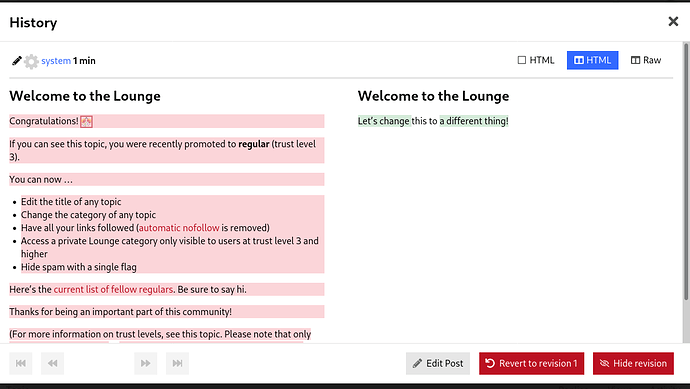Select side-by-side HTML view
This screenshot has width=690, height=389.
click(x=592, y=60)
